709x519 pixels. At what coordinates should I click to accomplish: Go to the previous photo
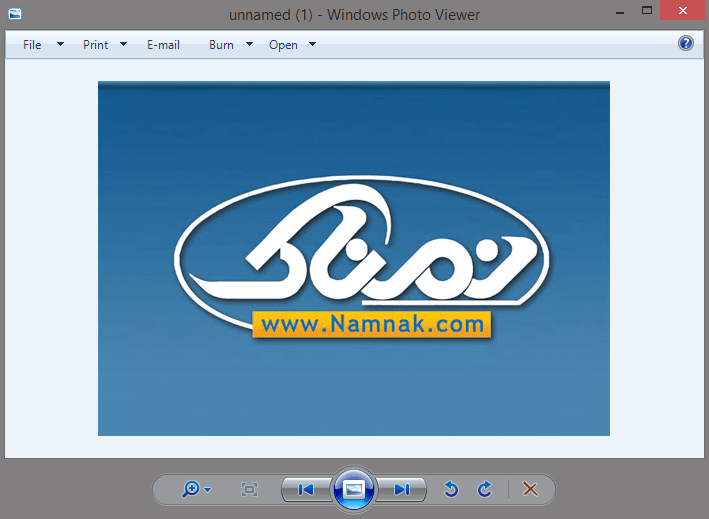pos(306,489)
